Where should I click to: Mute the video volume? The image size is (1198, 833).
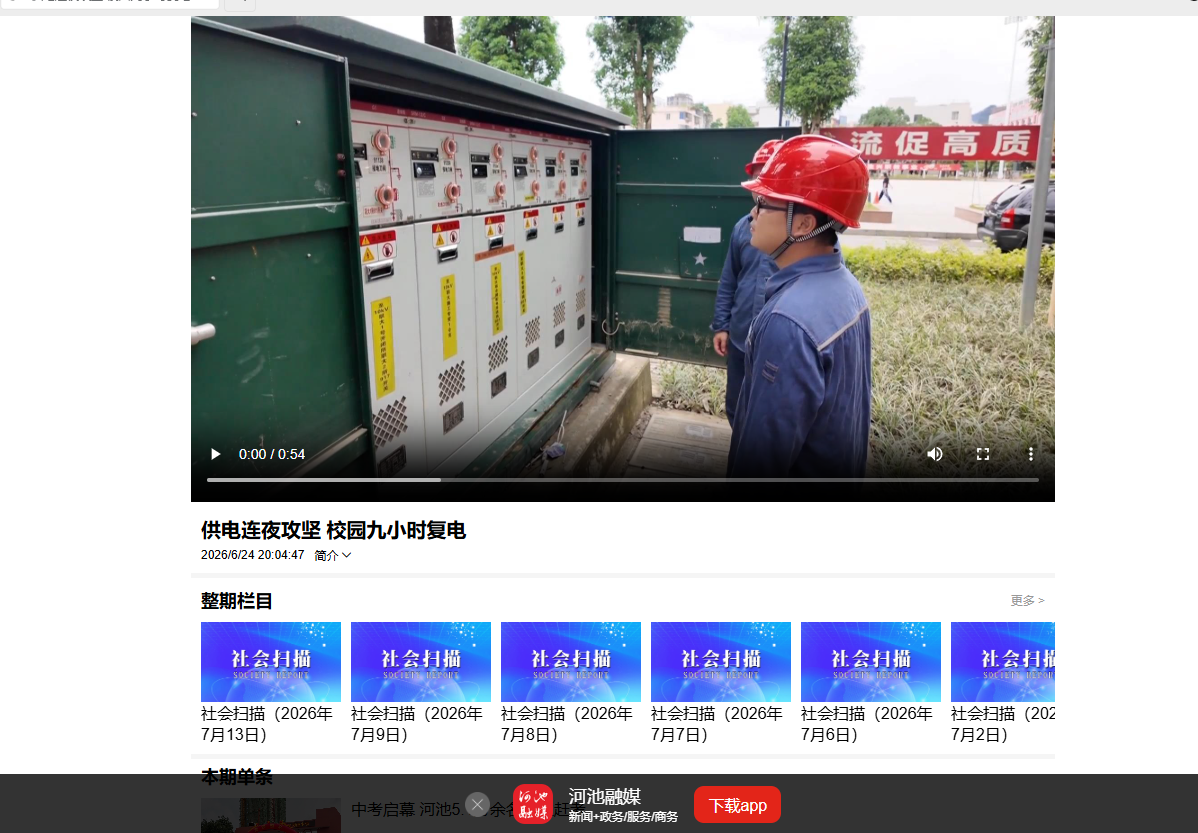[x=934, y=454]
